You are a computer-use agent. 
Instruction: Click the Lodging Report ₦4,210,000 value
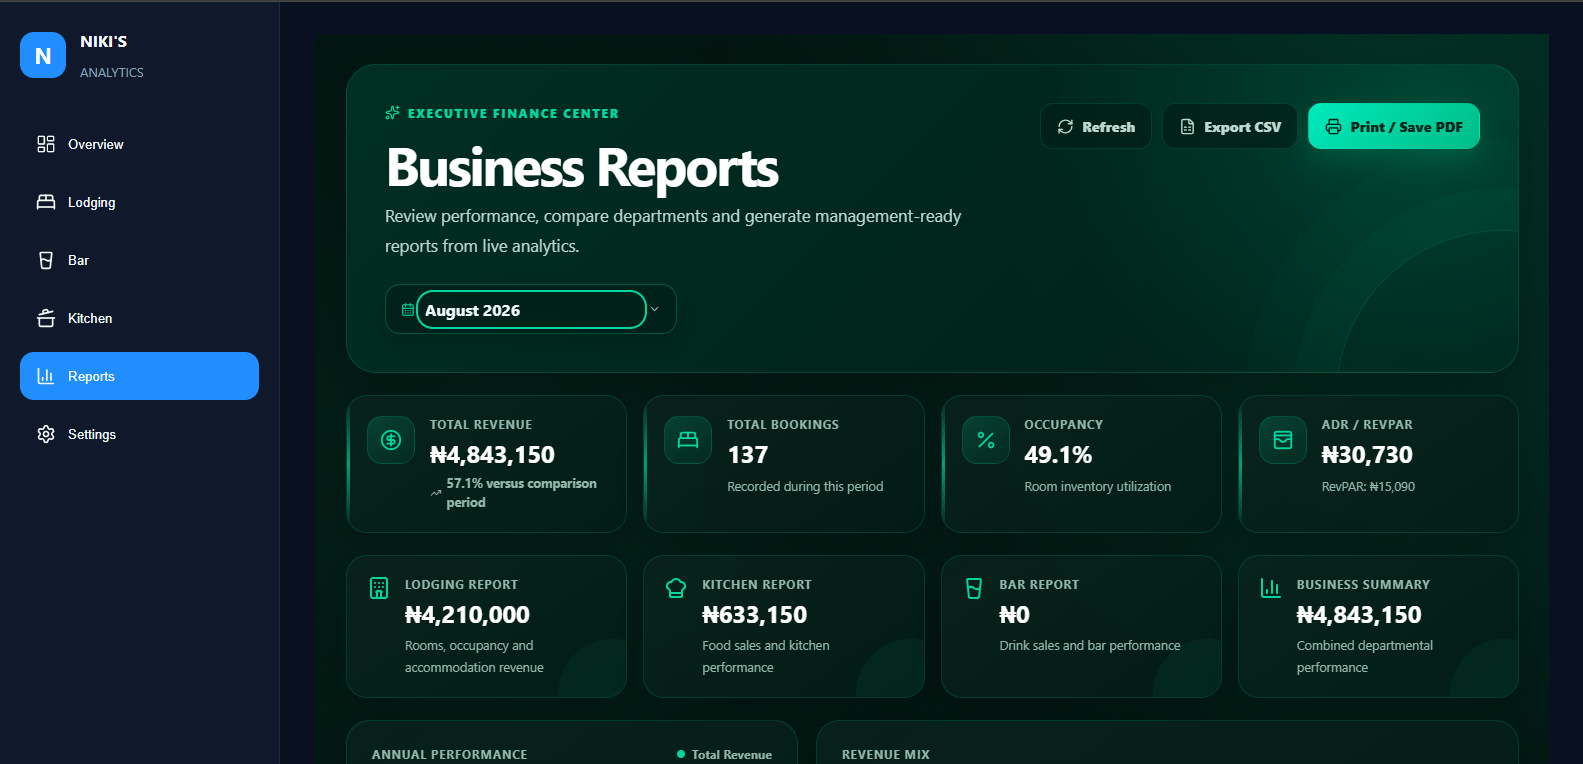coord(467,615)
